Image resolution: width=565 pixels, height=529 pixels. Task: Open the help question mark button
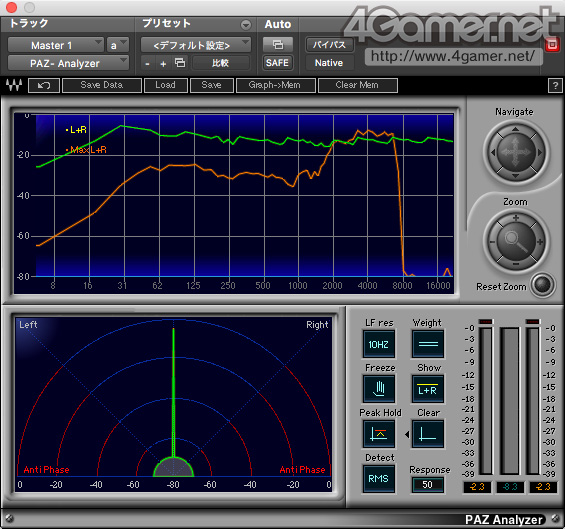[x=555, y=85]
